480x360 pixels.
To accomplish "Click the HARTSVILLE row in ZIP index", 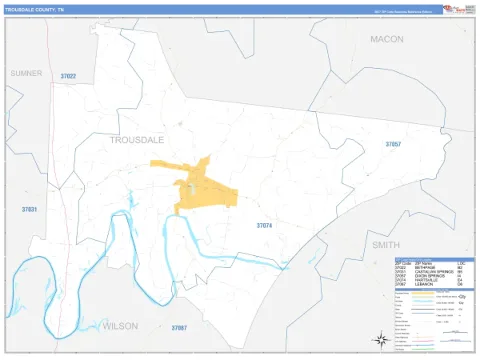I will pos(430,280).
